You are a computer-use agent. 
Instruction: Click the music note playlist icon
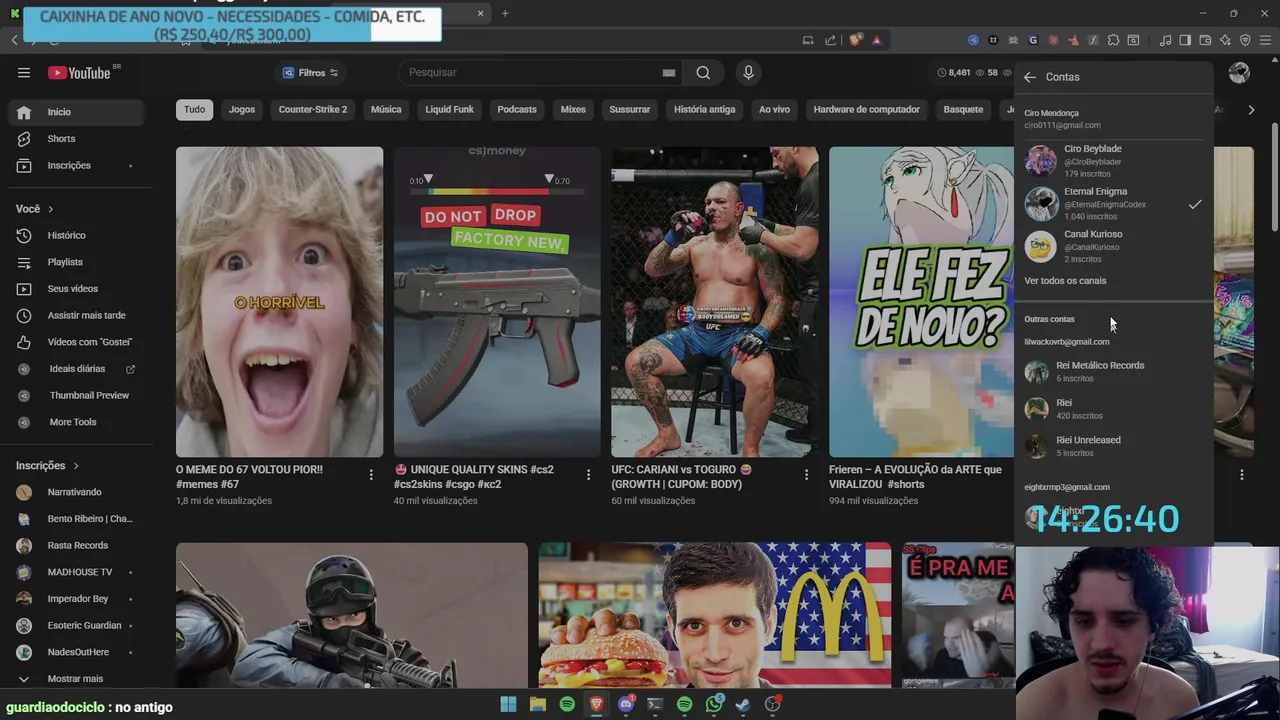(x=1165, y=40)
